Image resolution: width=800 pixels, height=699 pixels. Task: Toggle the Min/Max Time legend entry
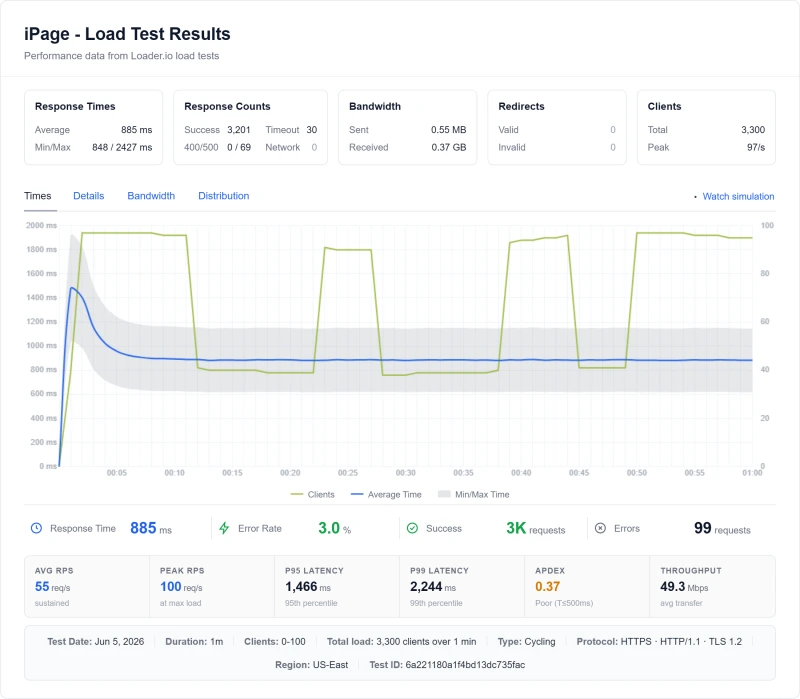(473, 494)
